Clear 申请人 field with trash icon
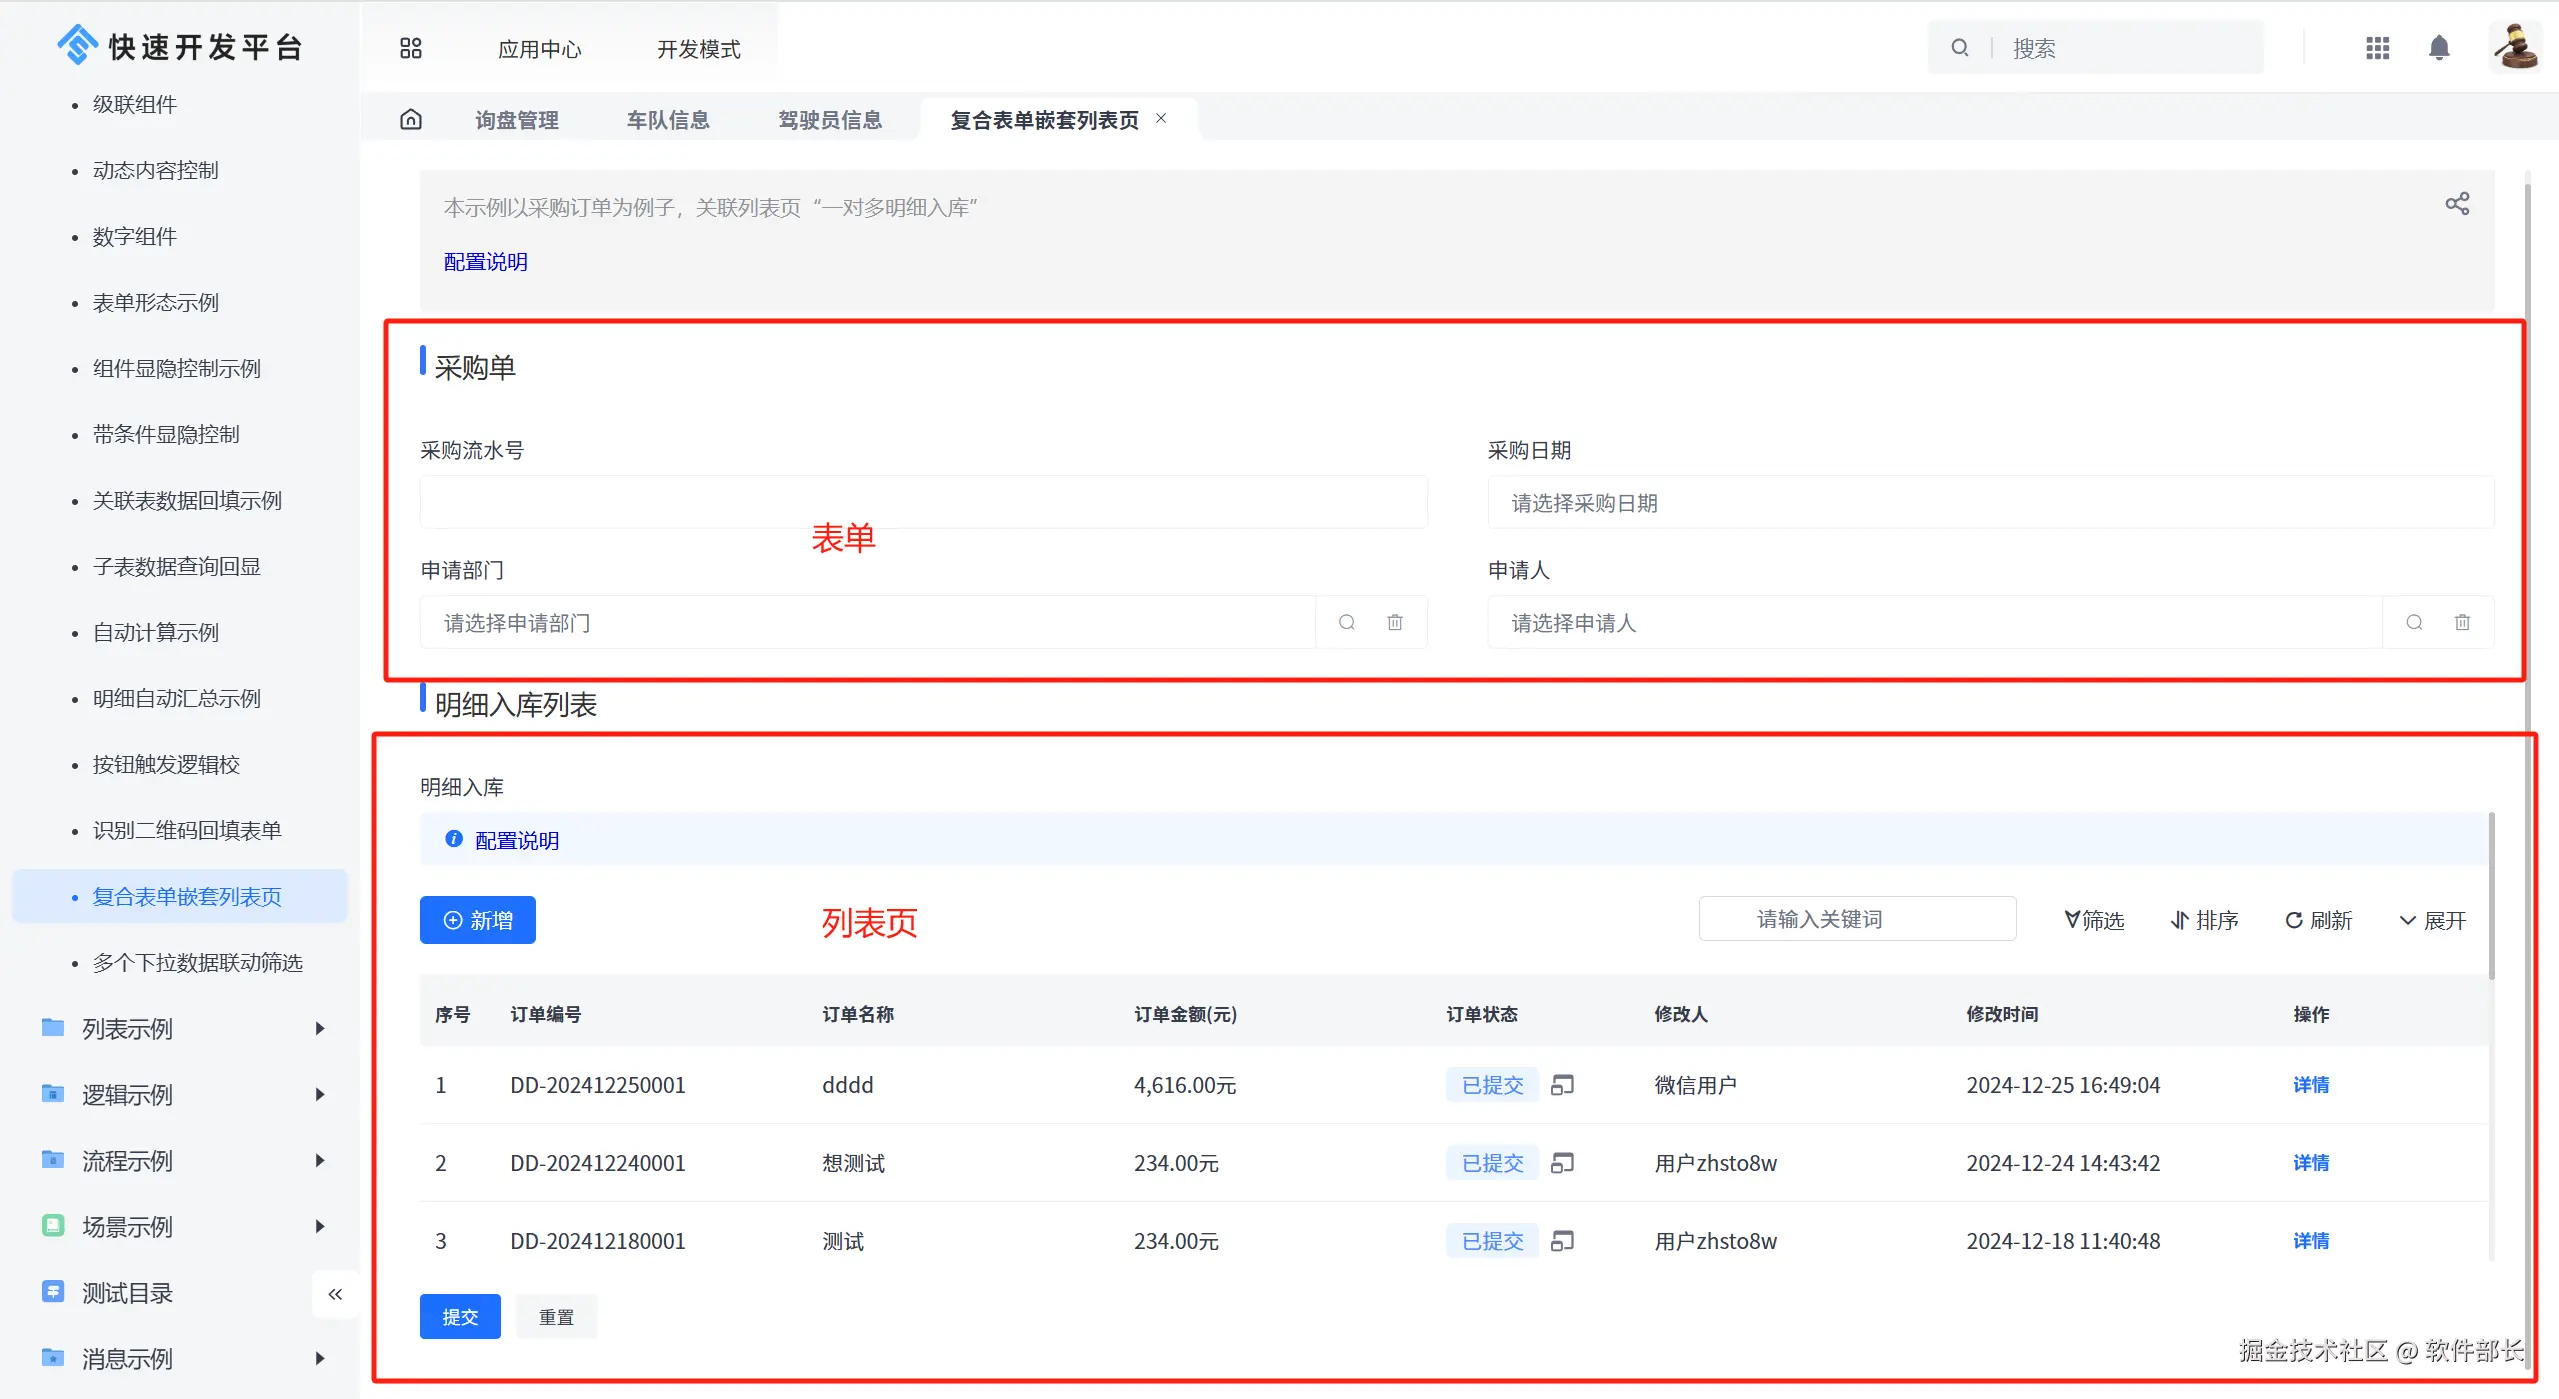Image resolution: width=2559 pixels, height=1399 pixels. click(x=2461, y=622)
